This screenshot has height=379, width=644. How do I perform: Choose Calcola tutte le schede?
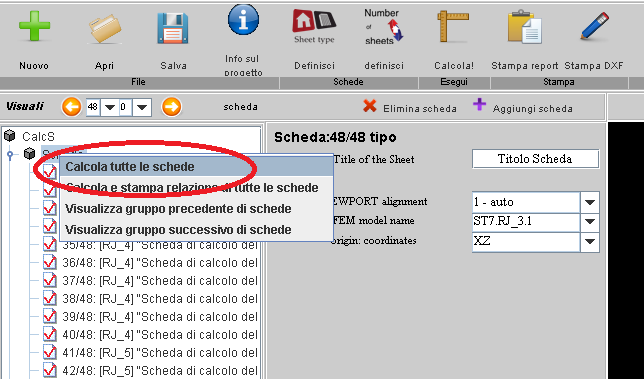196,167
